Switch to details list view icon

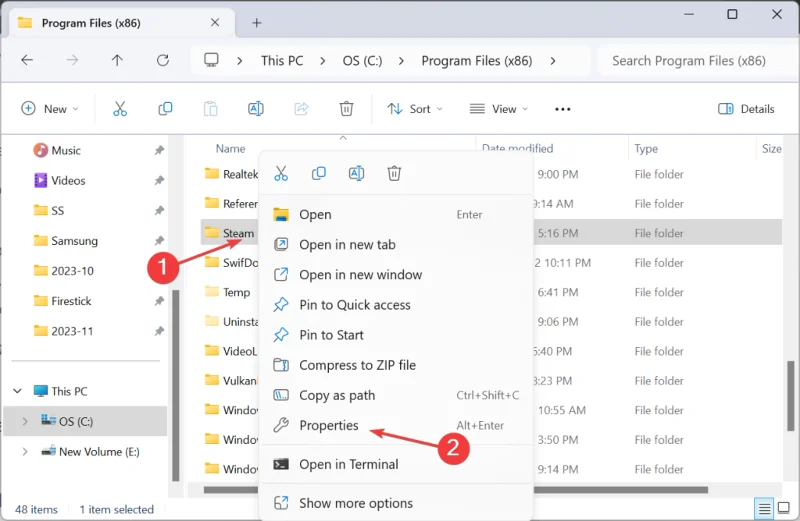[x=764, y=508]
